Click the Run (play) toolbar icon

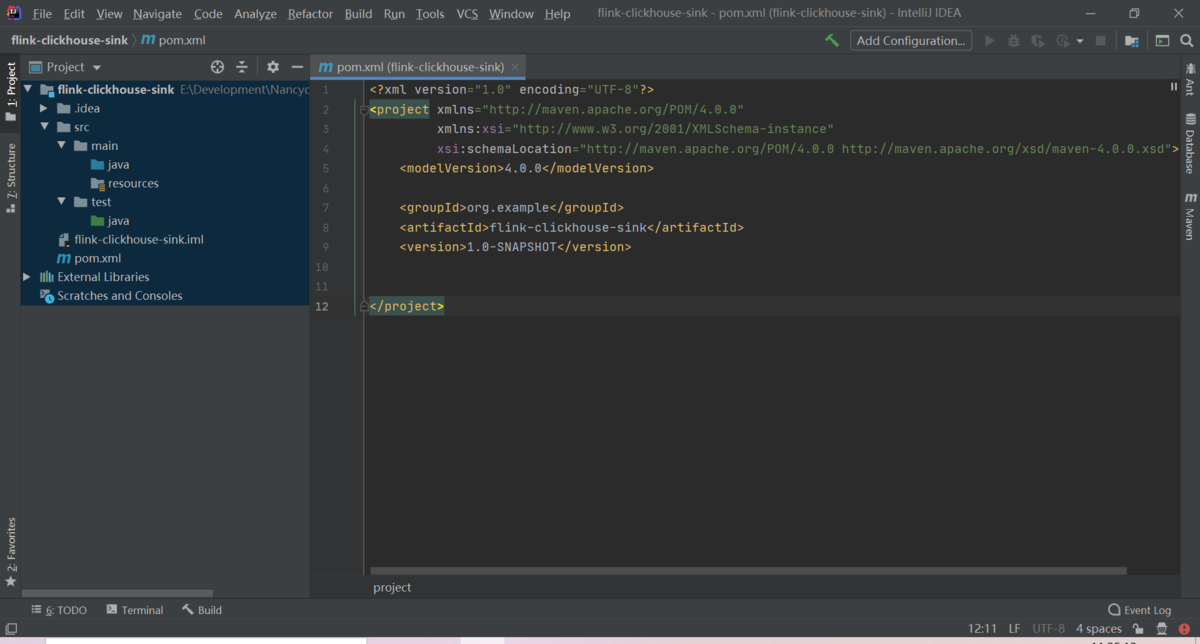(x=990, y=41)
